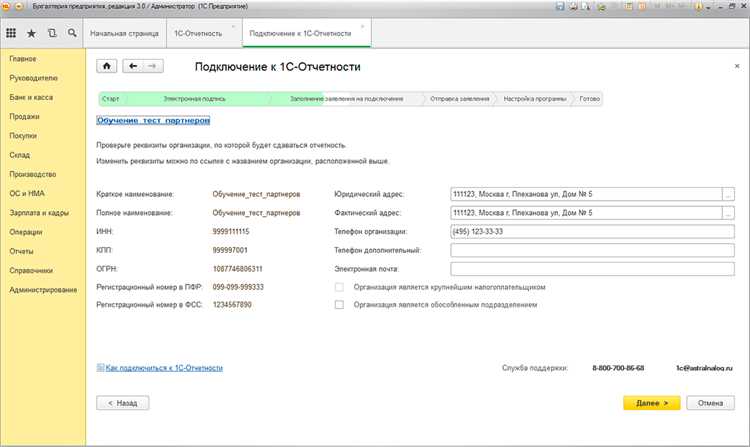750x447 pixels.
Task: Open Производство section
Action: point(33,174)
